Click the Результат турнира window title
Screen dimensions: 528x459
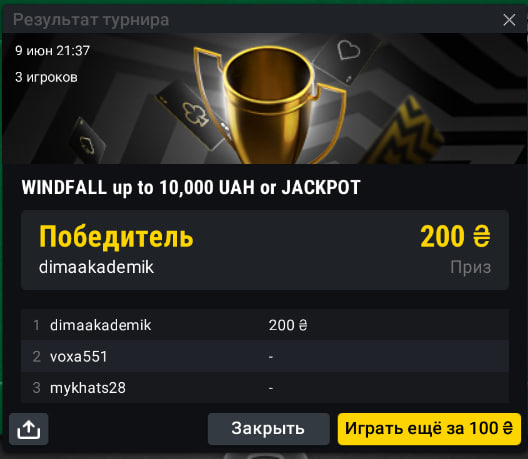91,20
